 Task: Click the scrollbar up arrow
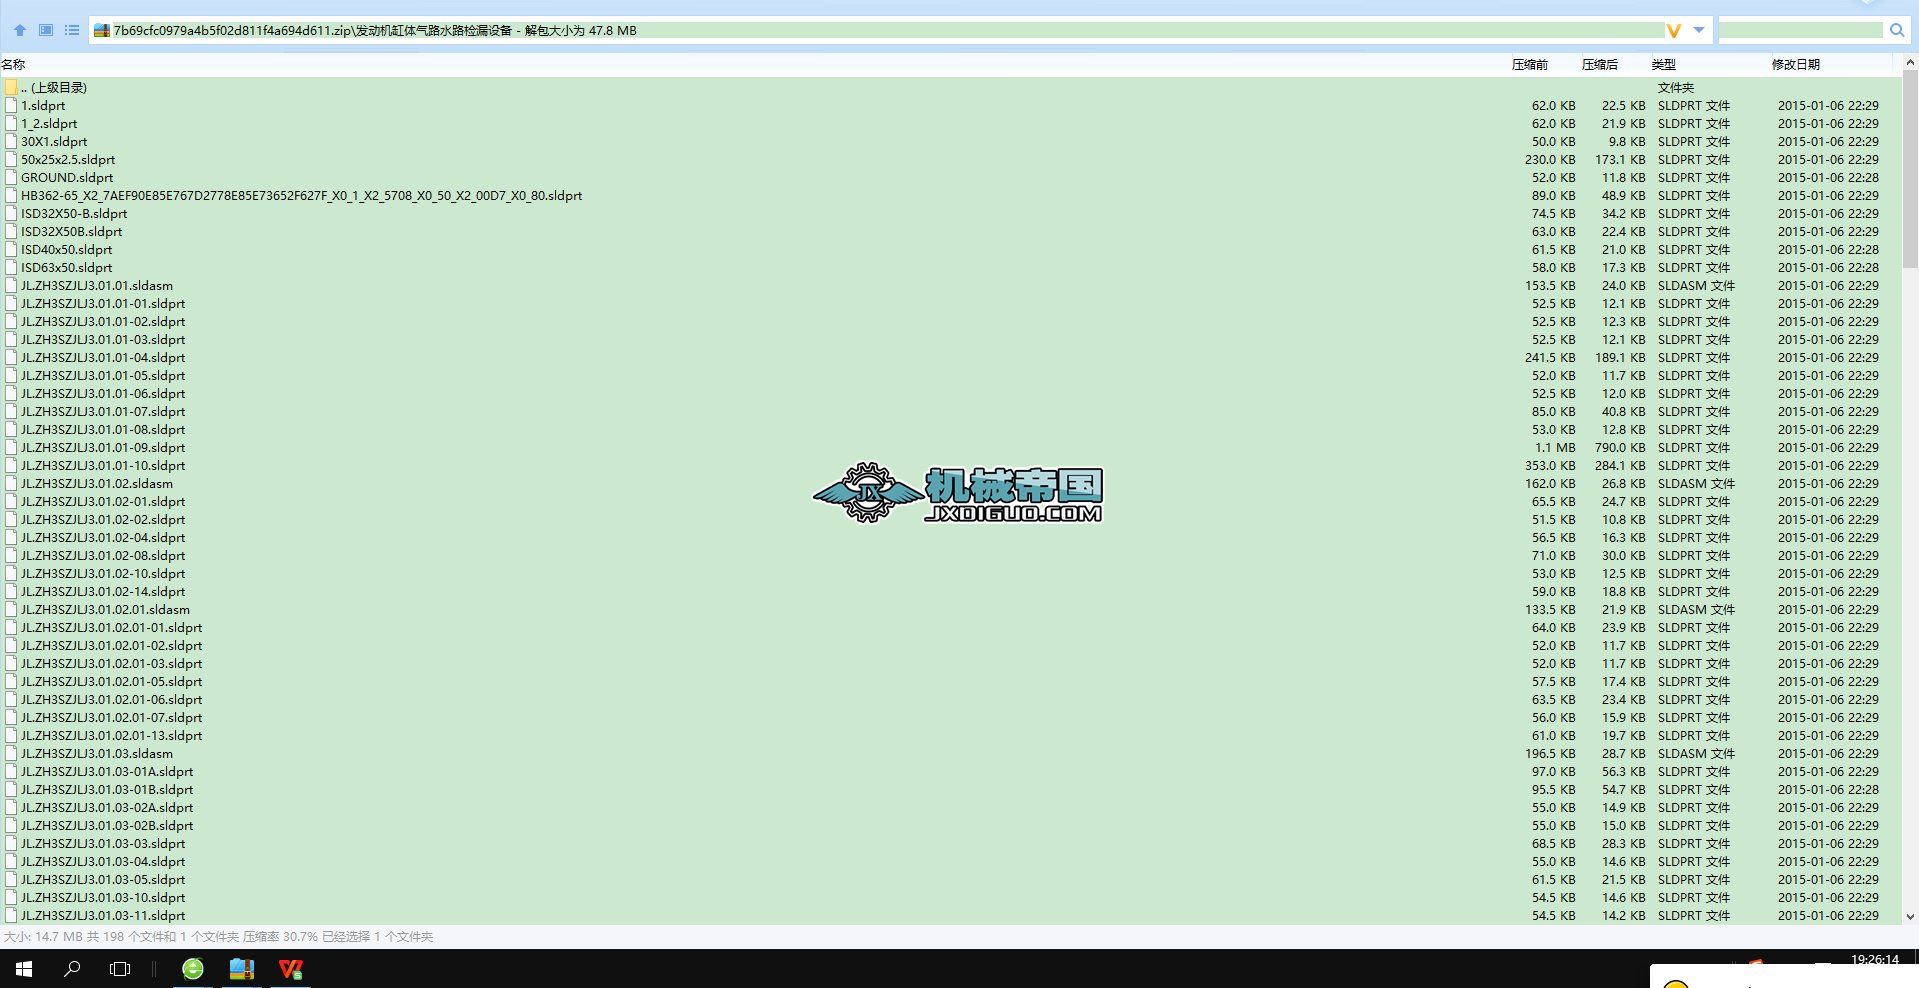[x=1910, y=62]
